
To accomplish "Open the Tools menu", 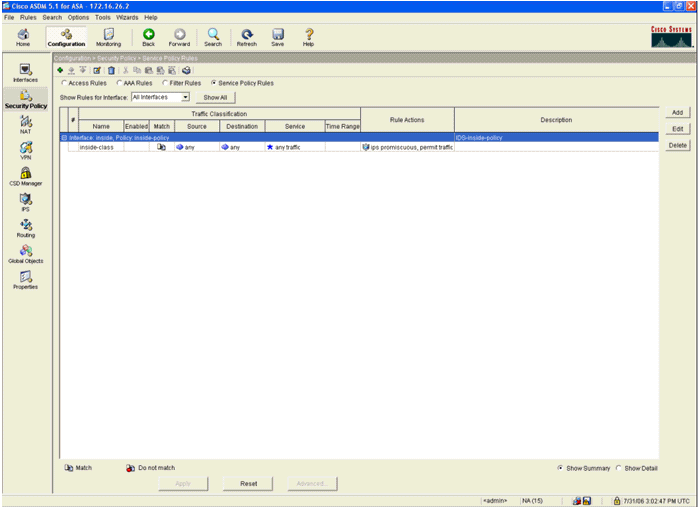I will [x=102, y=17].
